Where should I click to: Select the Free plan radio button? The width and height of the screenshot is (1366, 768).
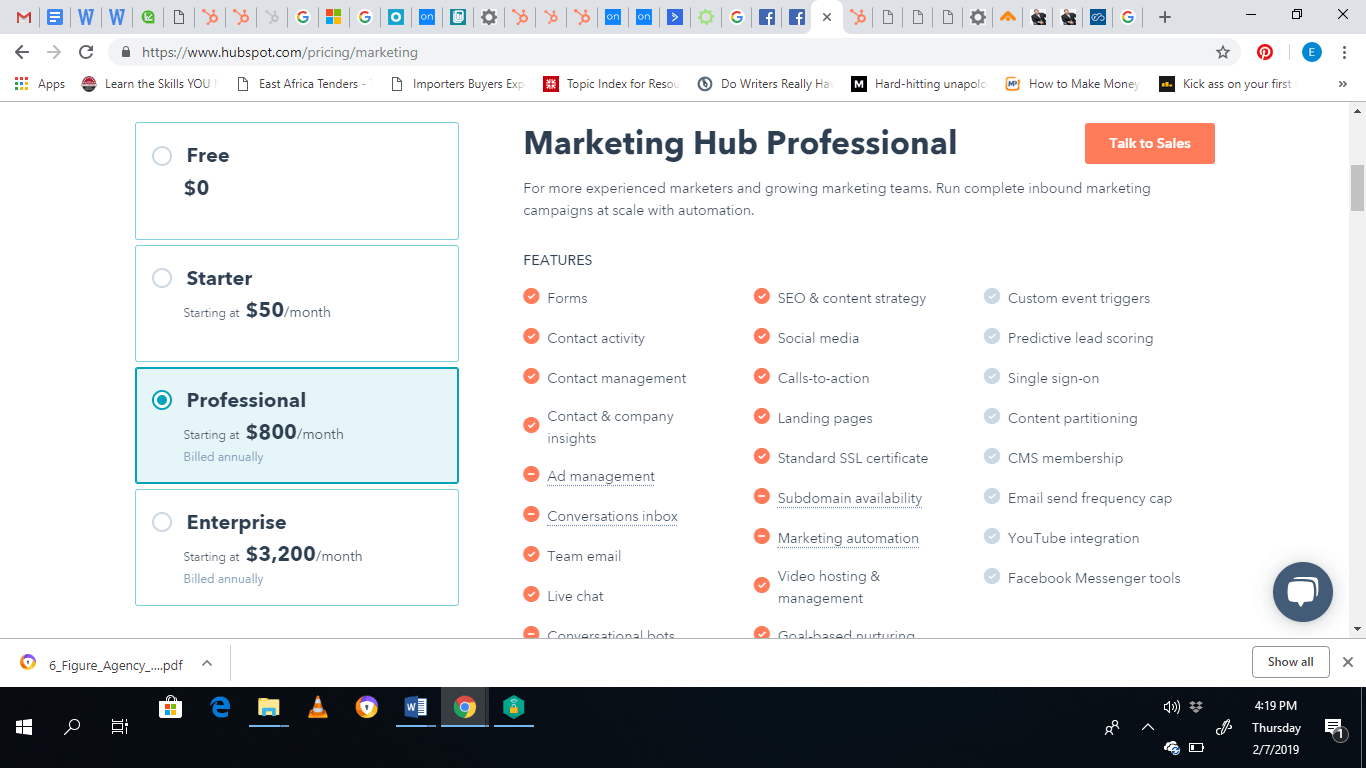point(162,155)
